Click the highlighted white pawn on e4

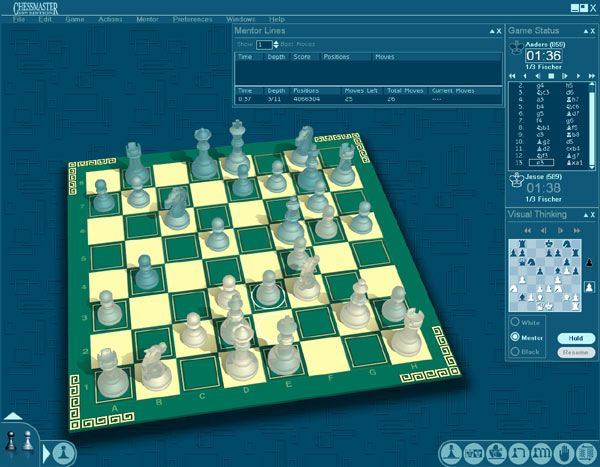tap(268, 288)
